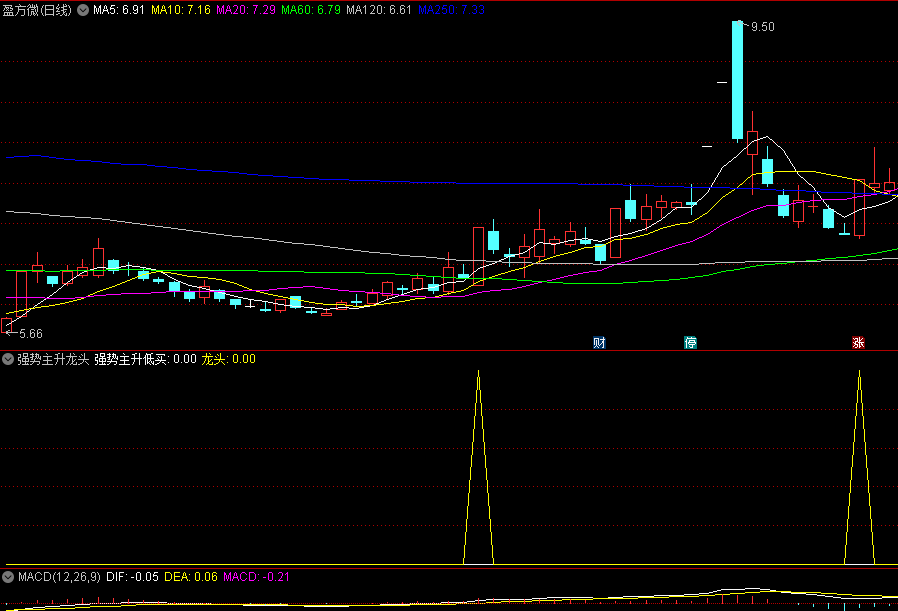This screenshot has width=898, height=611.
Task: Click the 财 financial event marker
Action: click(x=599, y=343)
